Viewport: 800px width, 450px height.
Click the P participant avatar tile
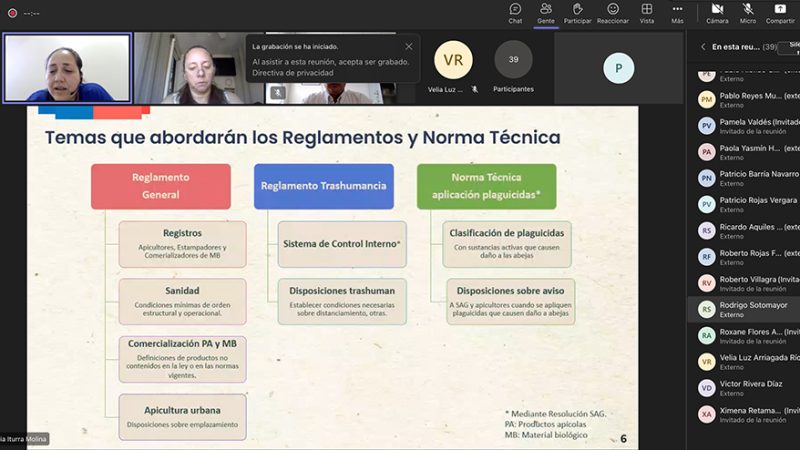coord(618,68)
